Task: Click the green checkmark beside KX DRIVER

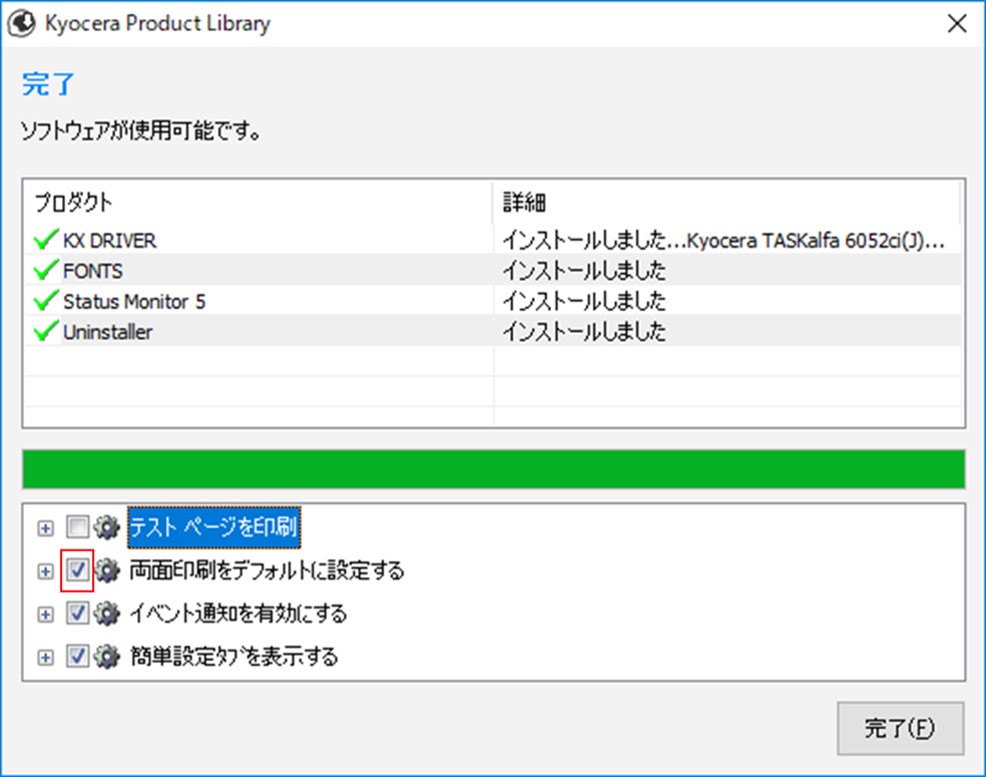Action: [46, 240]
